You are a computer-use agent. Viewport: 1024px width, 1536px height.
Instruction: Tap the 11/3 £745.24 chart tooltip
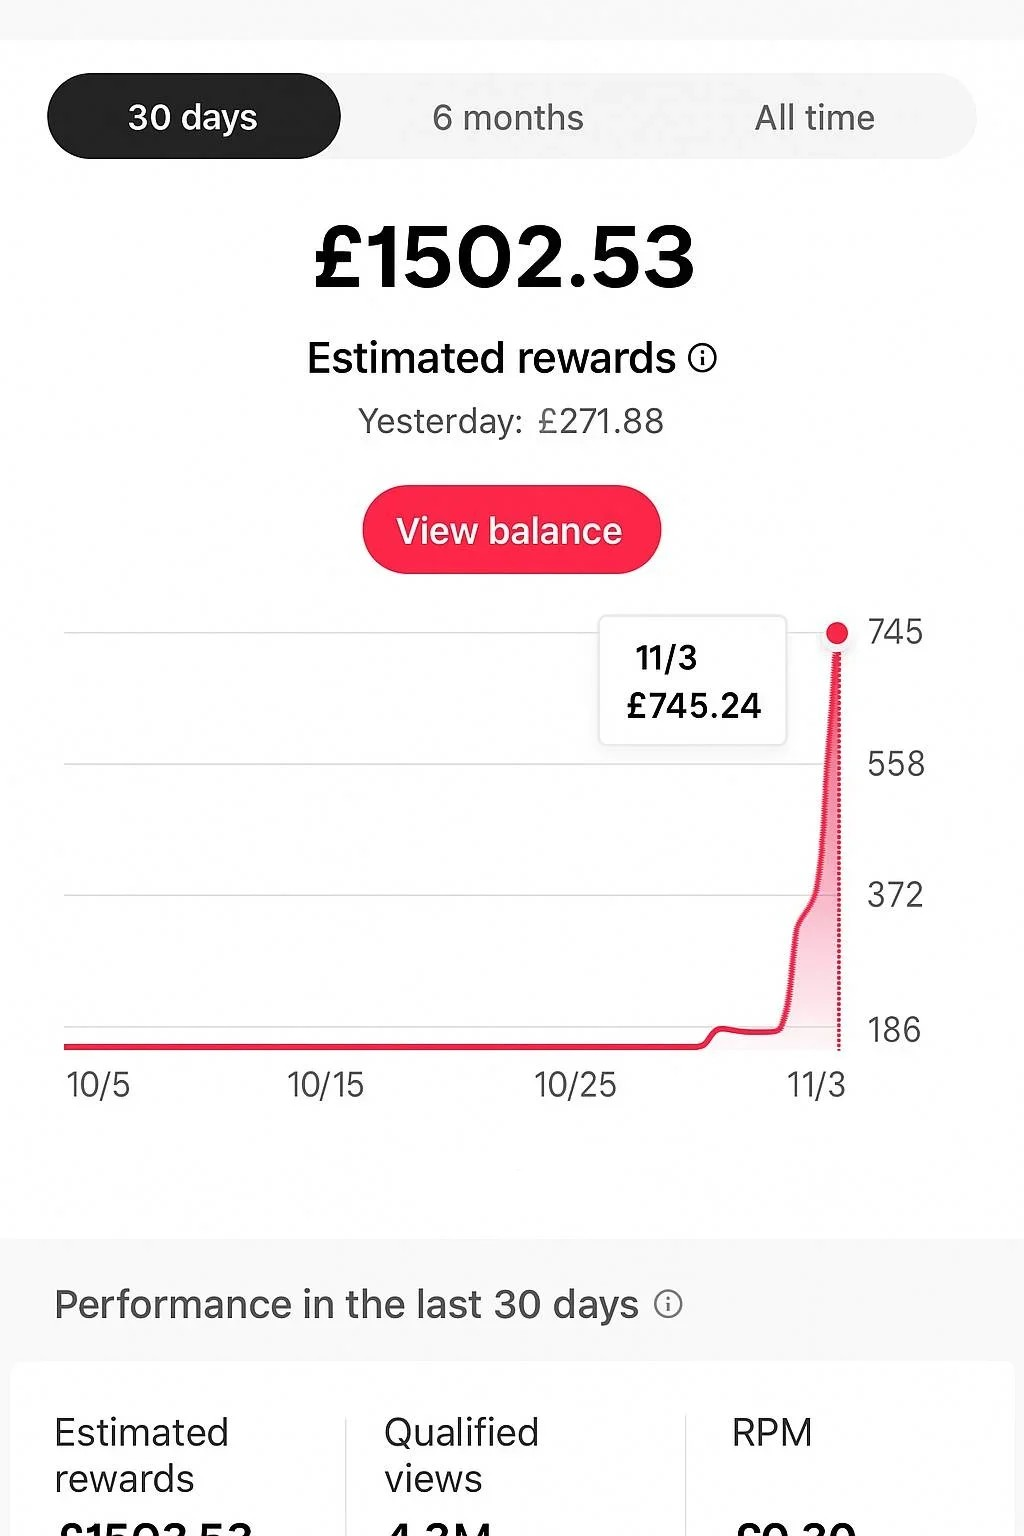[x=693, y=681]
